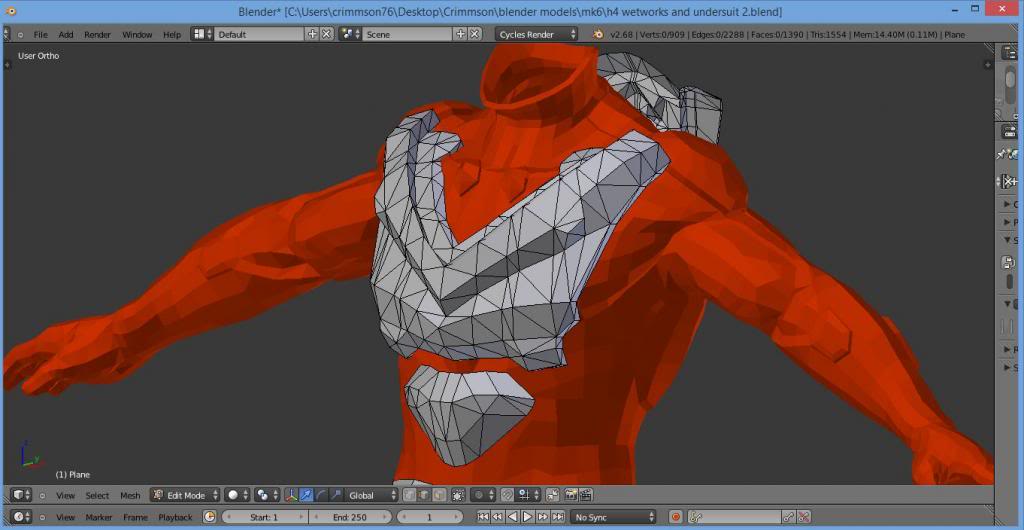The width and height of the screenshot is (1024, 530).
Task: Open the pivot point selector
Action: 267,495
